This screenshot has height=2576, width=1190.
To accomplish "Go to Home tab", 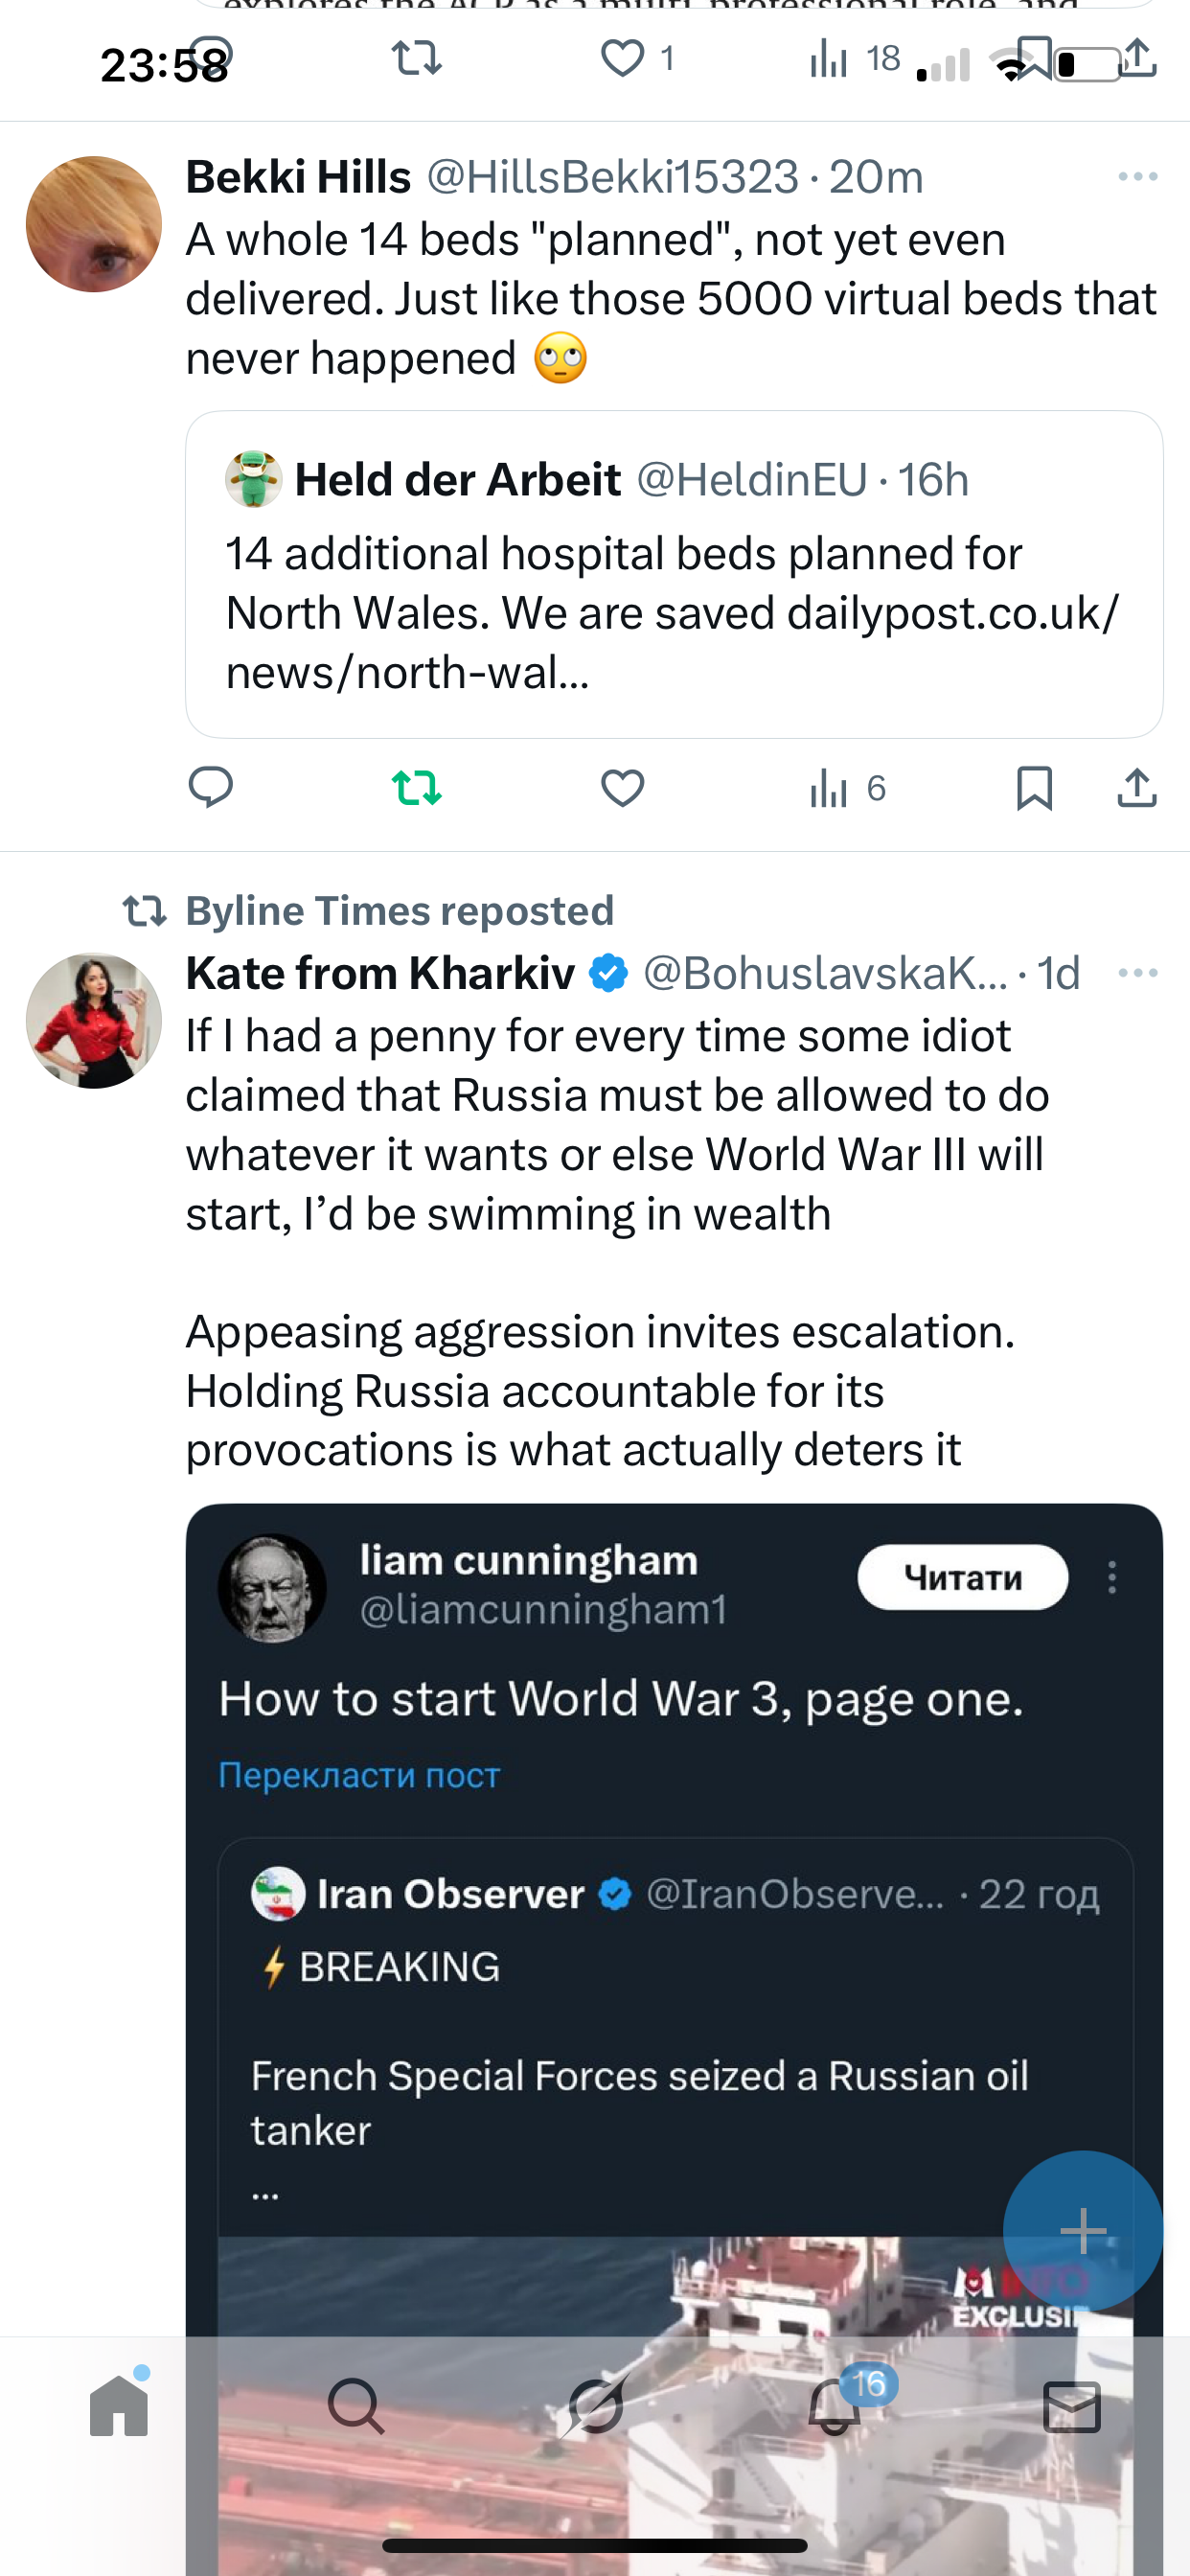I will (119, 2406).
